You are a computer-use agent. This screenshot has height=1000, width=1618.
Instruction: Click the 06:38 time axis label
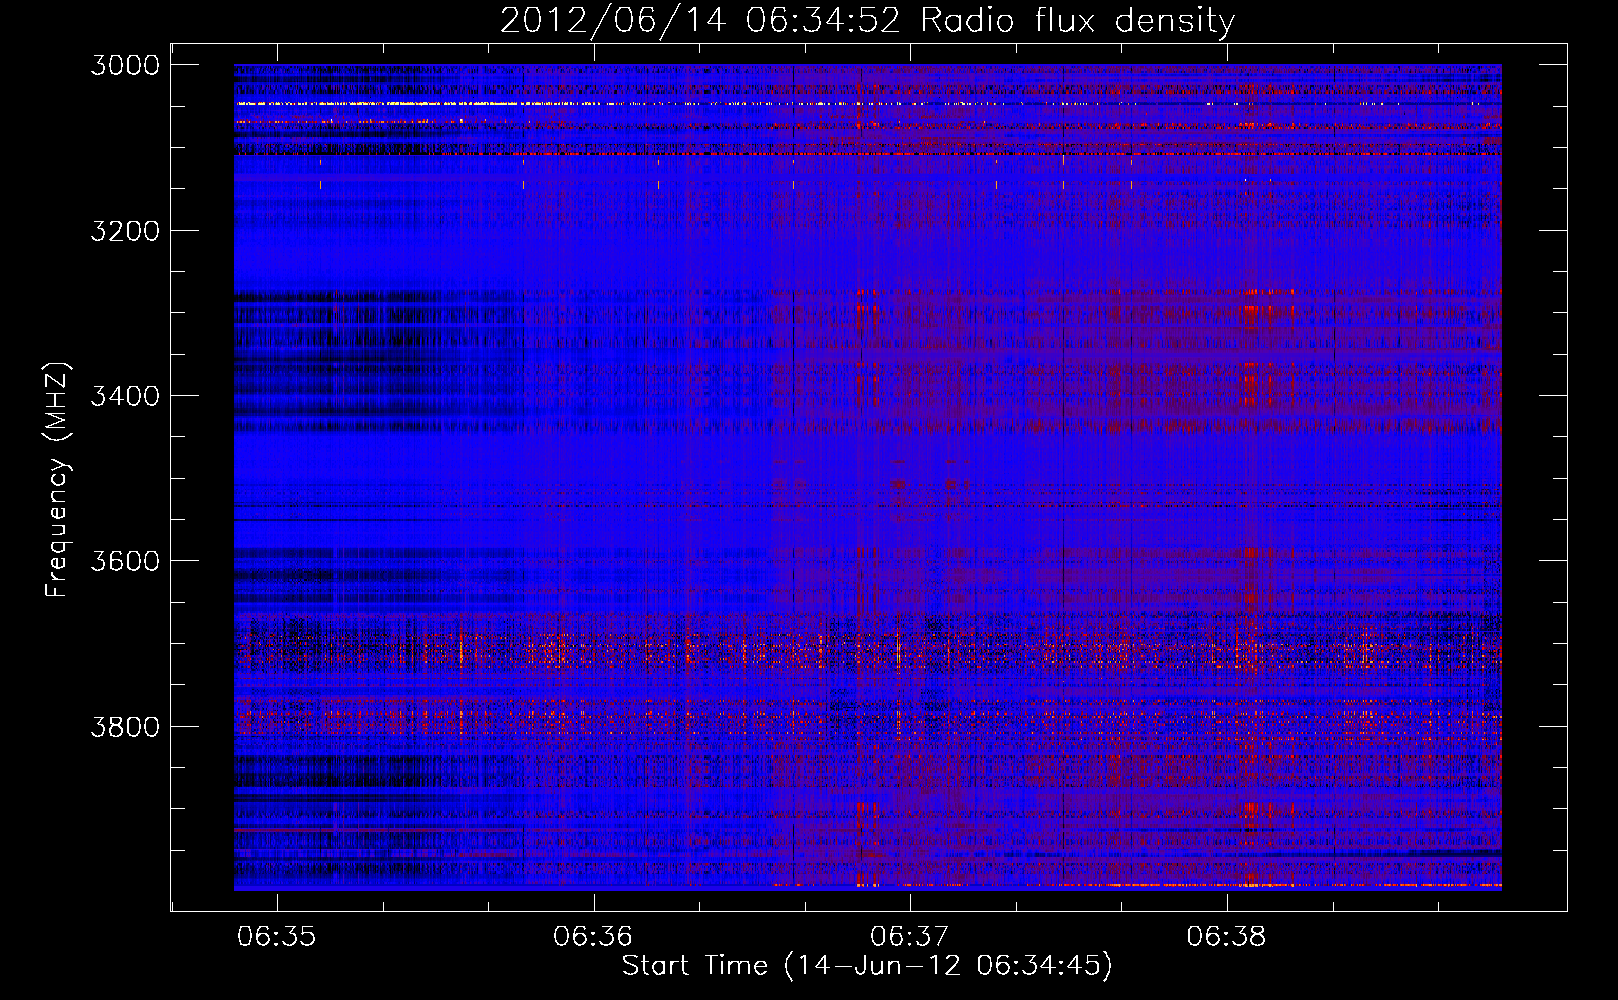point(1226,937)
